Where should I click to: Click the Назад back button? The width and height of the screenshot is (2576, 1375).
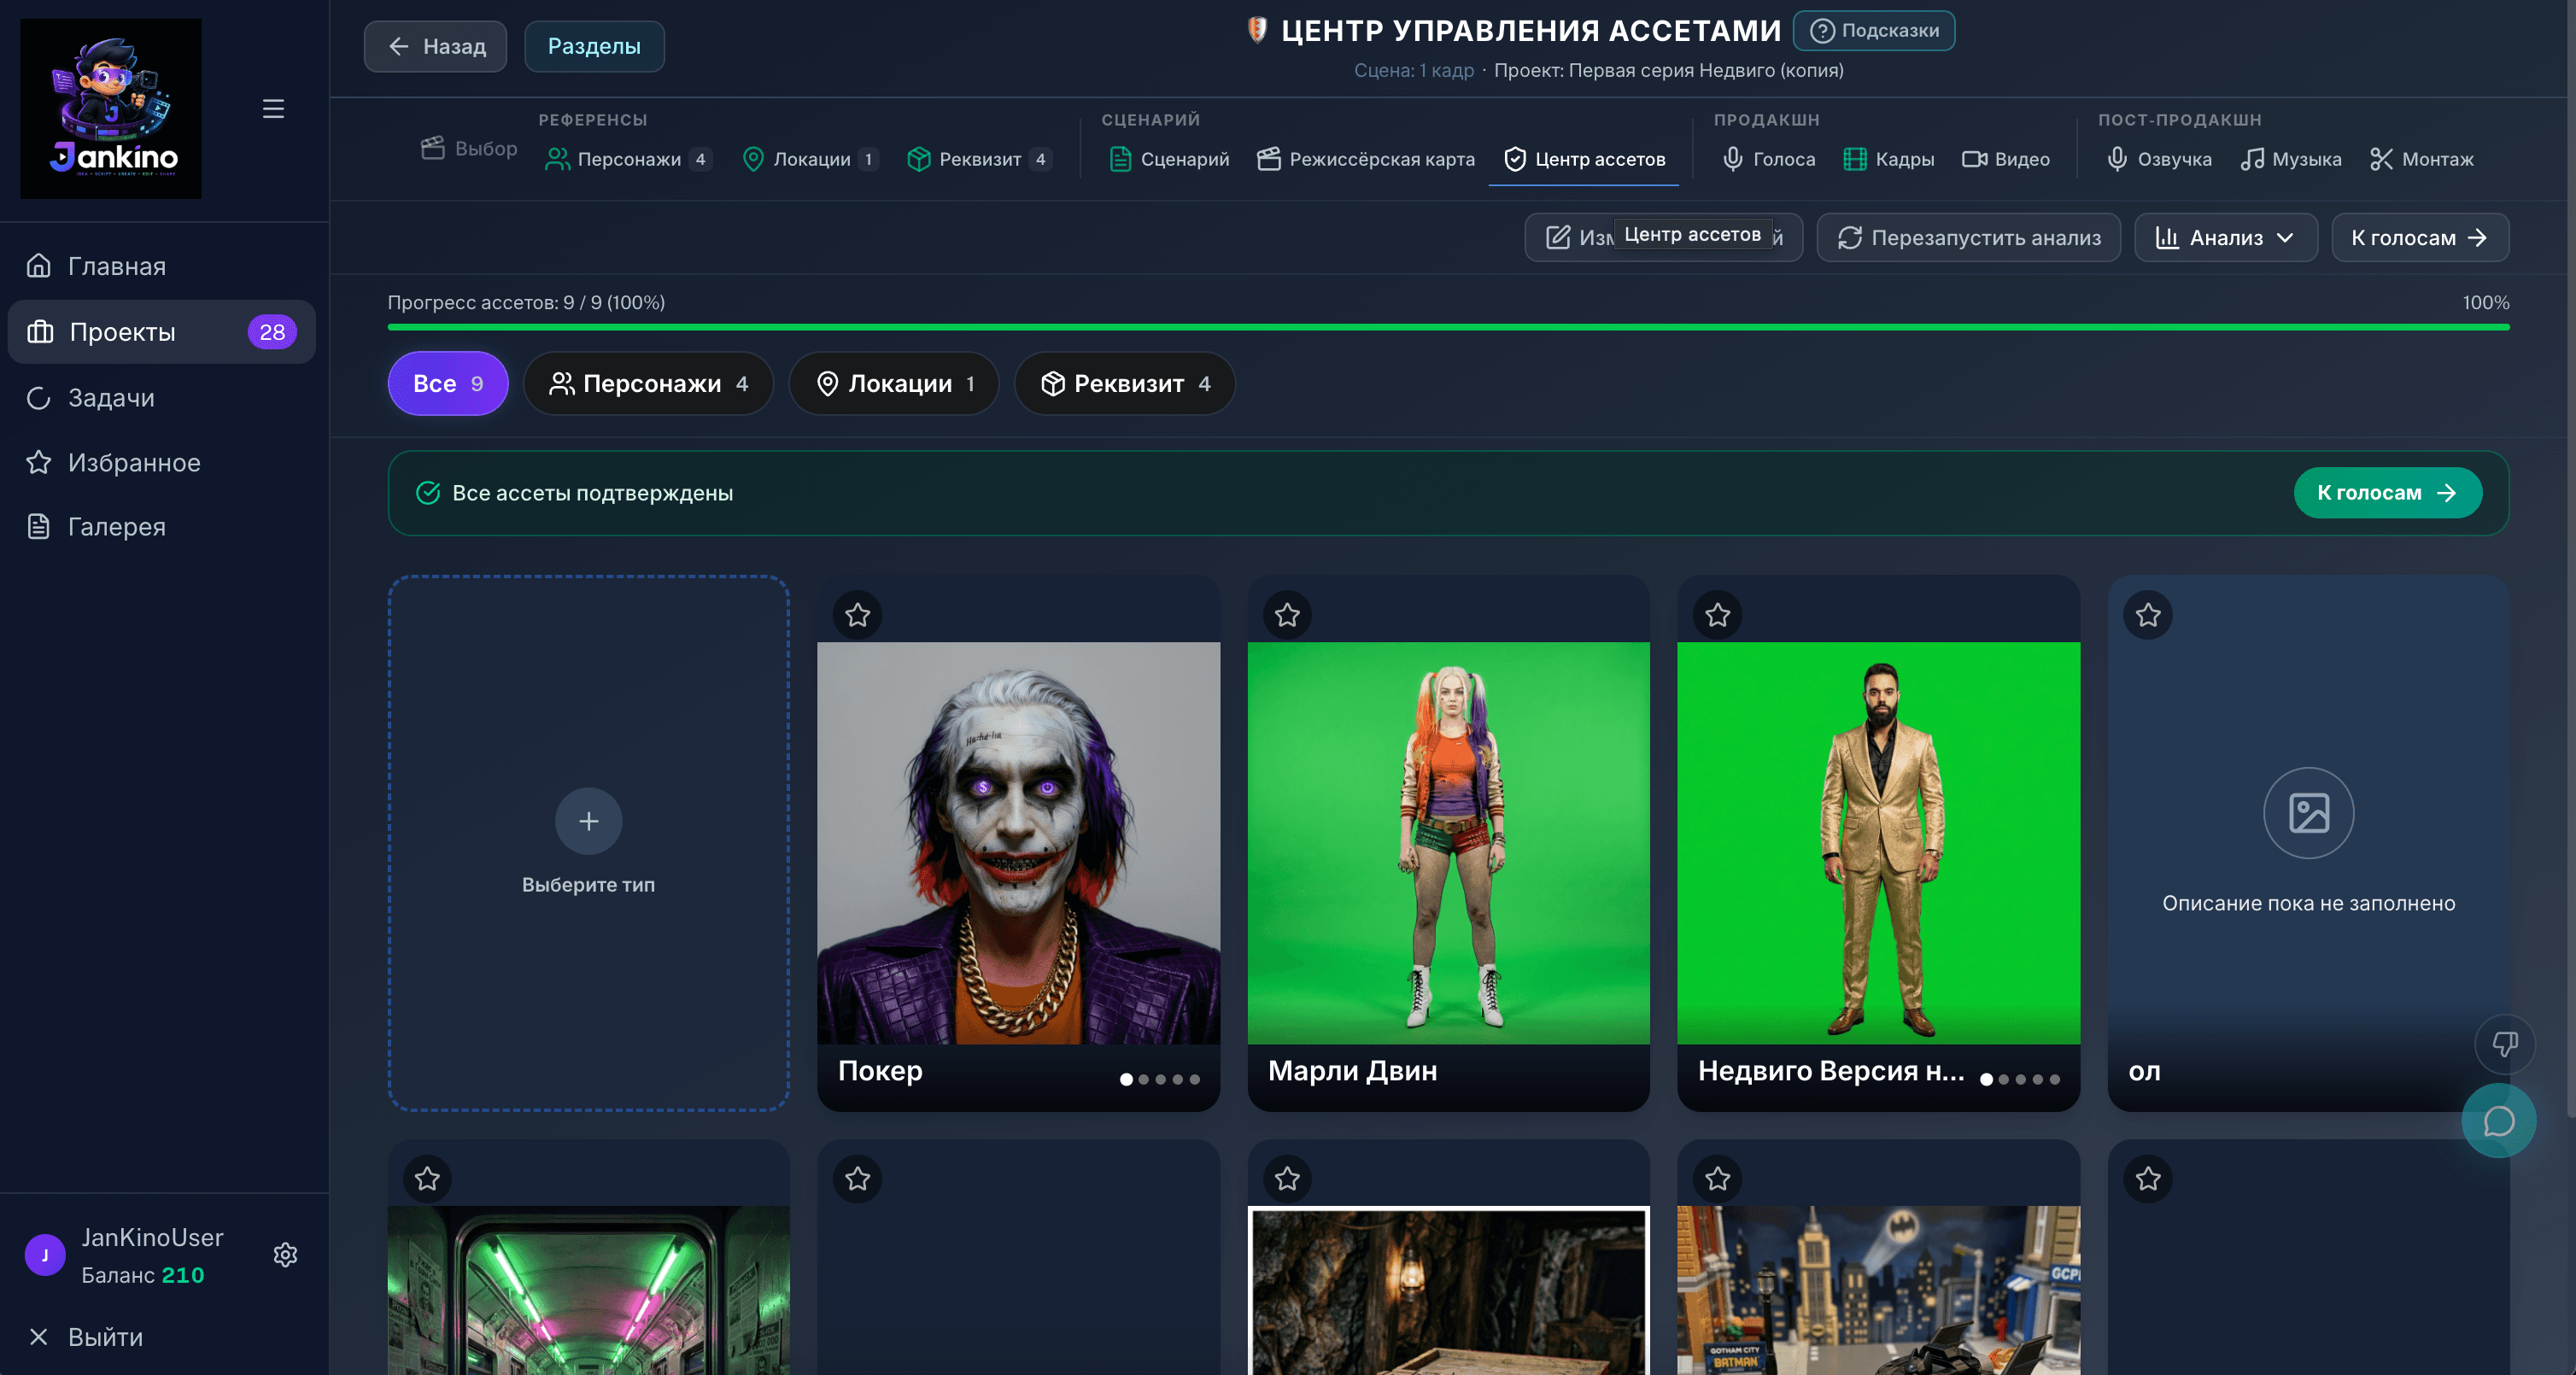click(435, 46)
